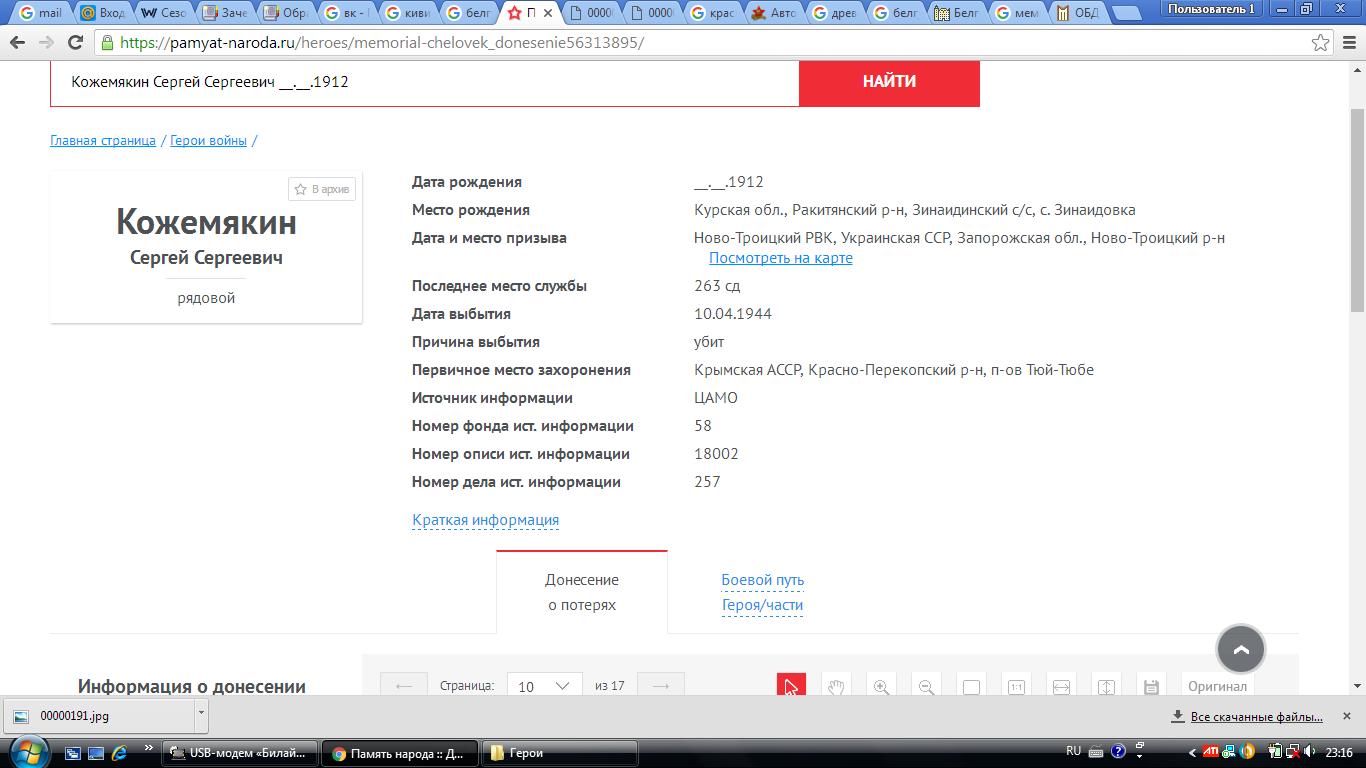Screen dimensions: 1366x768
Task: Bookmark this page with star icon
Action: coord(1321,43)
